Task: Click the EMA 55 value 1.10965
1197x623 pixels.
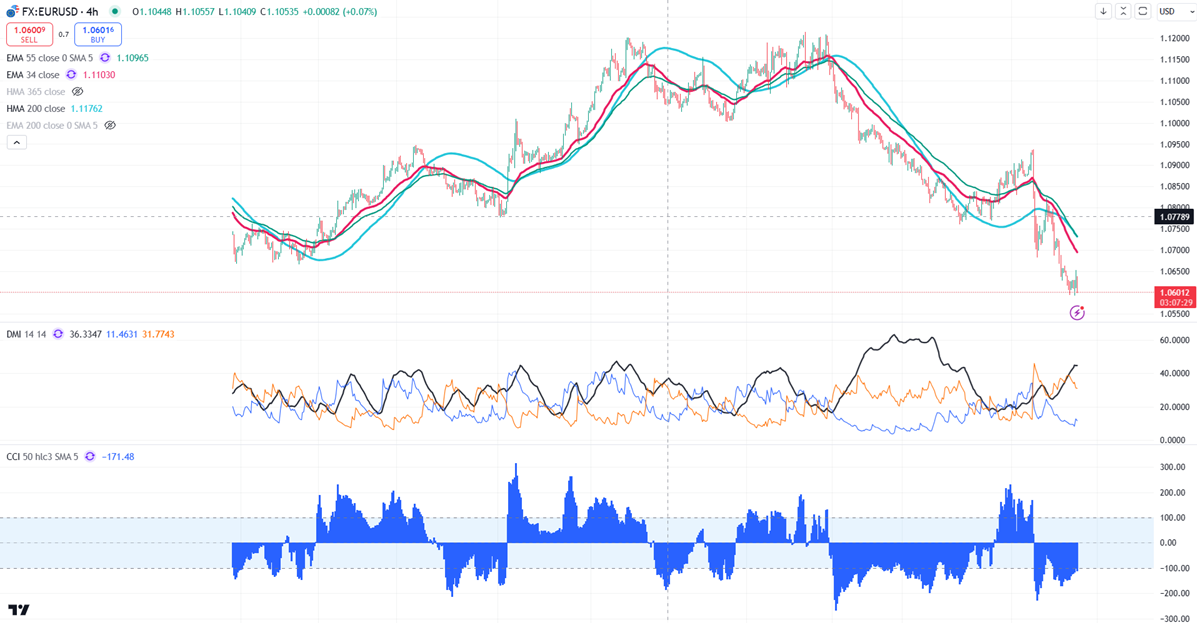Action: coord(133,58)
